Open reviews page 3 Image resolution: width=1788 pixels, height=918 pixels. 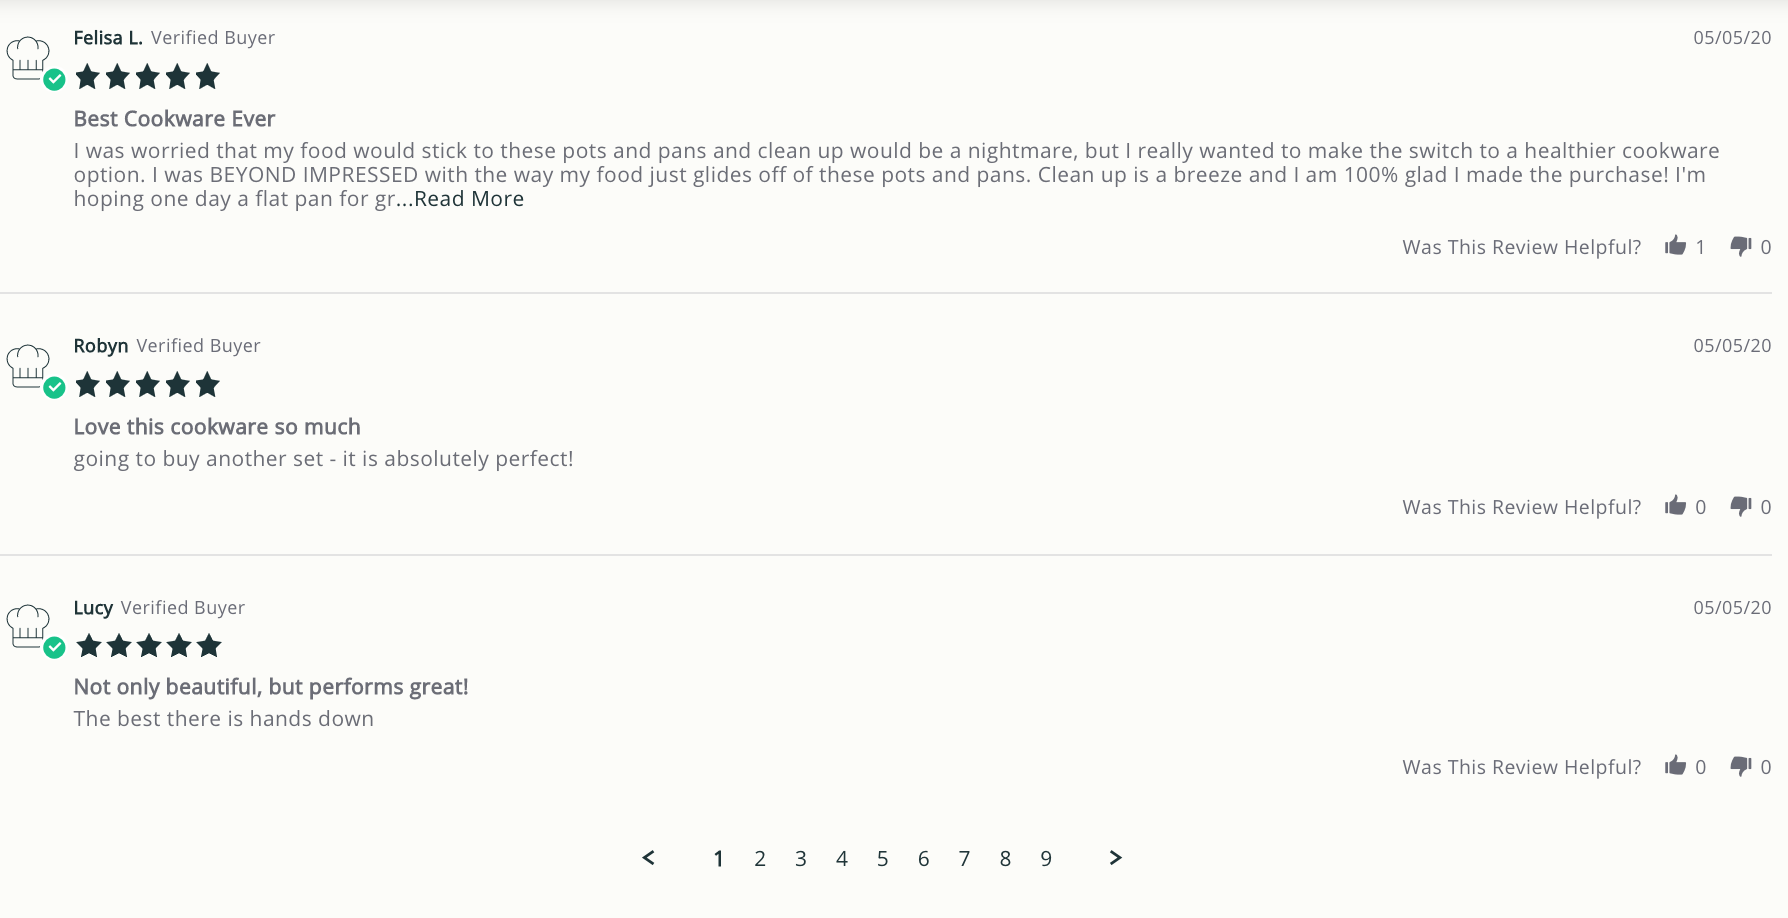(801, 859)
